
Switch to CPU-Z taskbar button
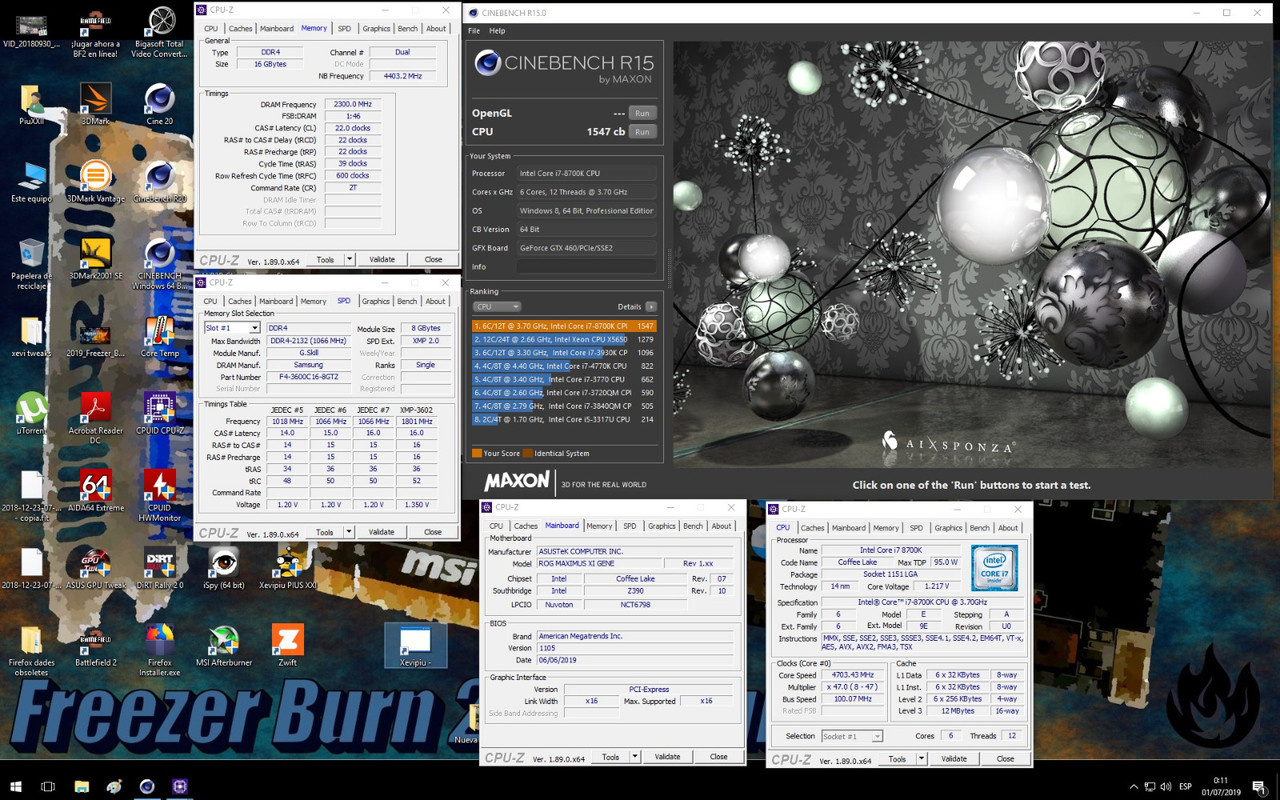click(x=180, y=787)
